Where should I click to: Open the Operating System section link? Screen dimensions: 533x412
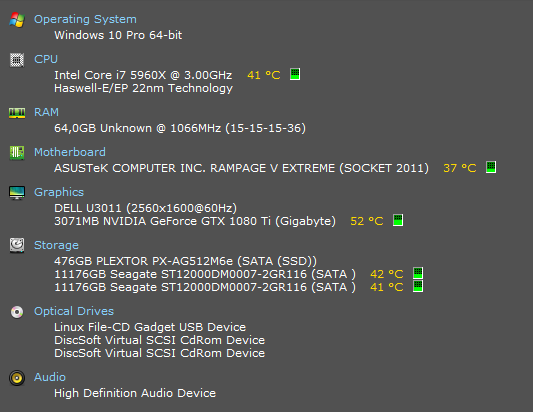click(85, 19)
